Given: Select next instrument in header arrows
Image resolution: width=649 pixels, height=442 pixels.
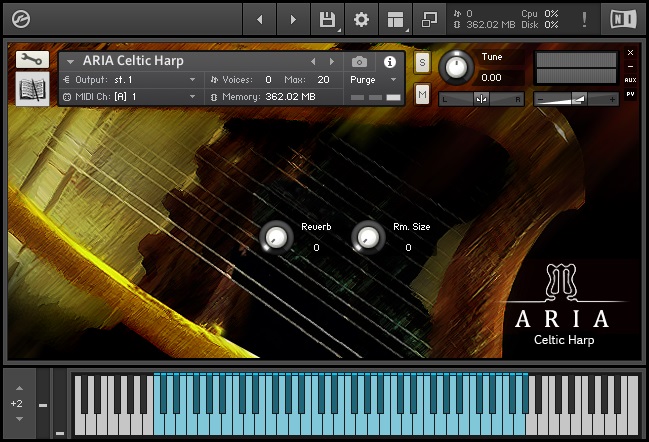Looking at the screenshot, I should [332, 62].
